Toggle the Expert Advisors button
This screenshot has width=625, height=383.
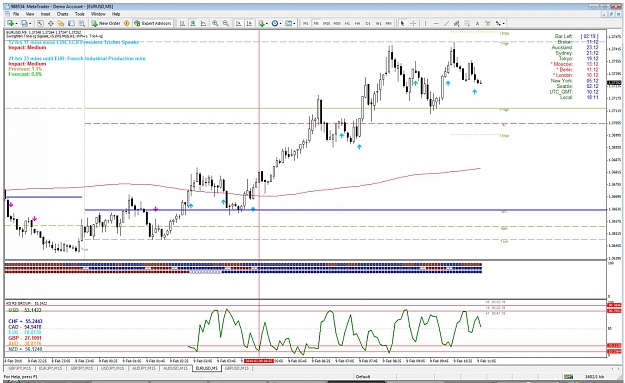coord(153,24)
